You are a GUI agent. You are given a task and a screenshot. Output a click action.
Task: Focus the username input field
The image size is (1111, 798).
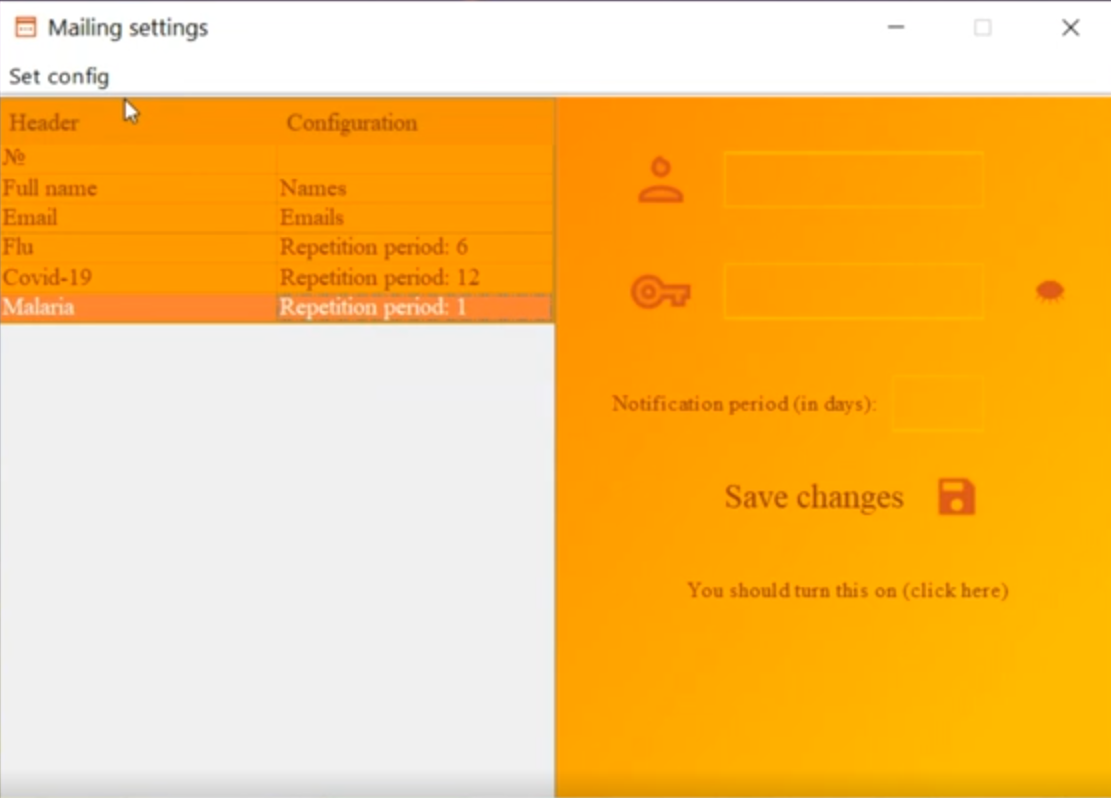pos(853,180)
